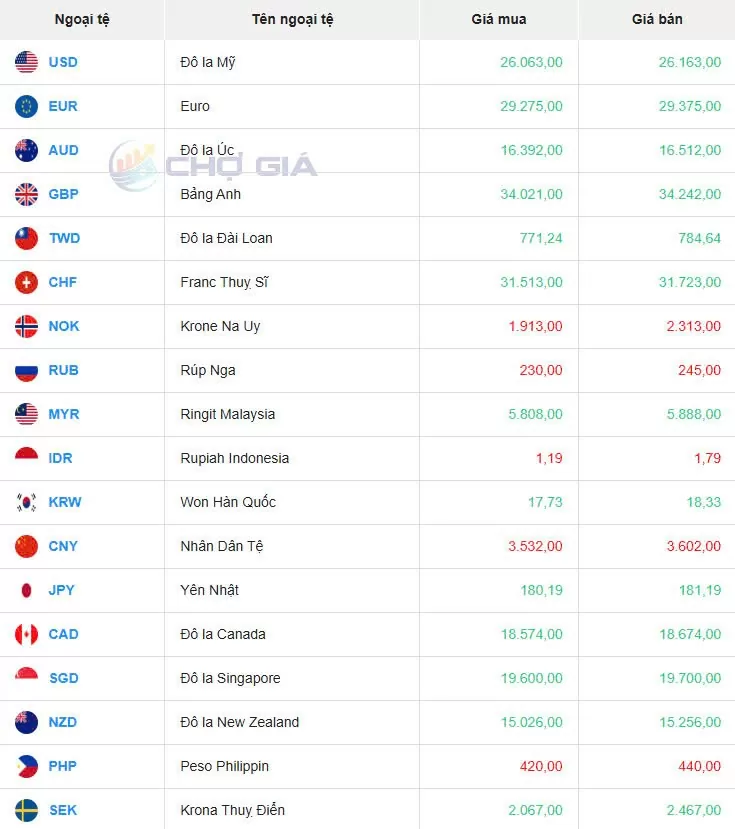Viewport: 735px width, 829px height.
Task: Click the European Union flag icon
Action: [26, 106]
